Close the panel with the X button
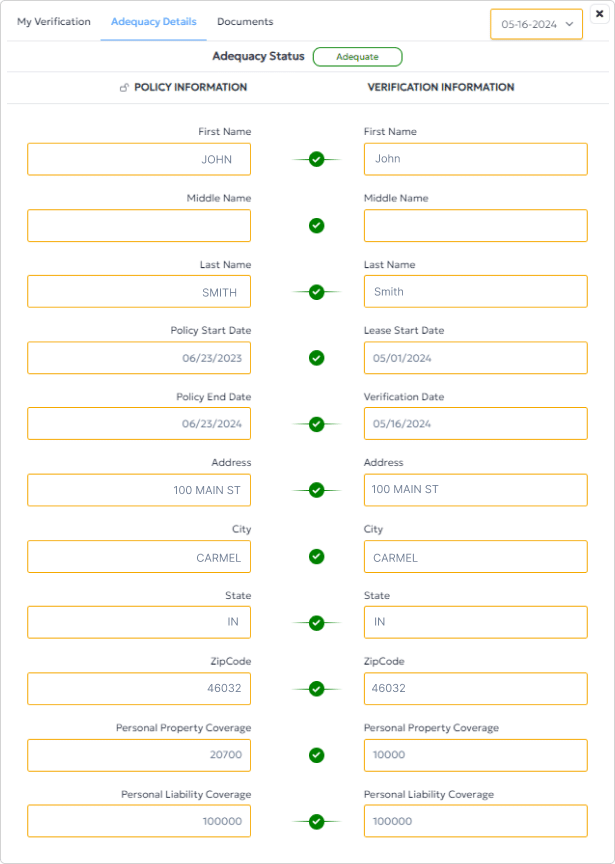The width and height of the screenshot is (615, 864). (601, 15)
